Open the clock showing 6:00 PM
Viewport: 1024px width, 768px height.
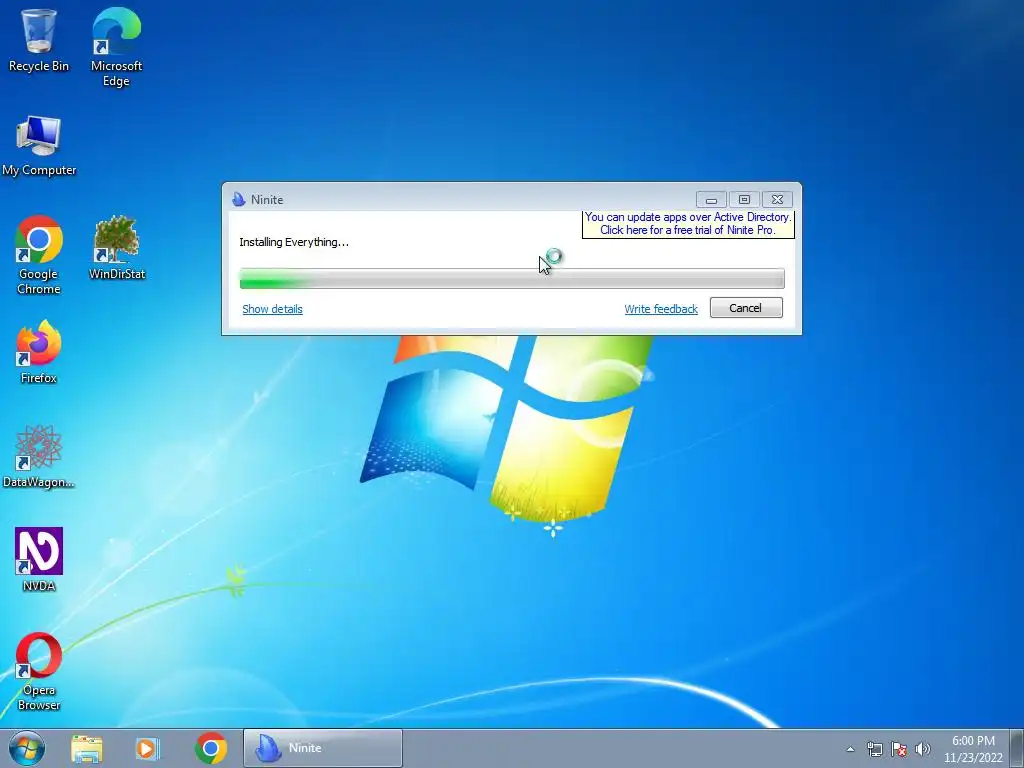click(x=973, y=749)
